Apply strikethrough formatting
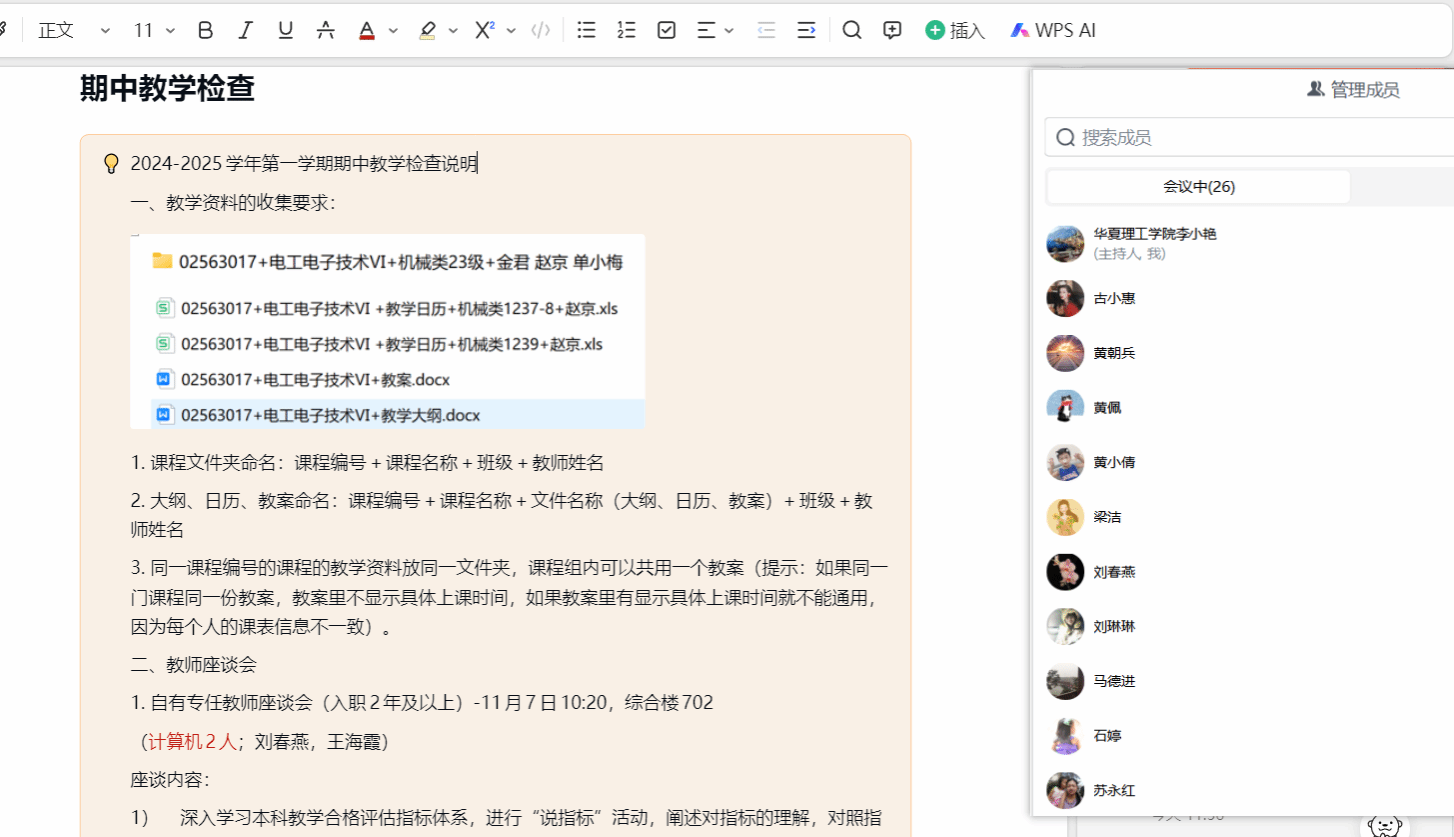The image size is (1454, 837). pyautogui.click(x=325, y=30)
